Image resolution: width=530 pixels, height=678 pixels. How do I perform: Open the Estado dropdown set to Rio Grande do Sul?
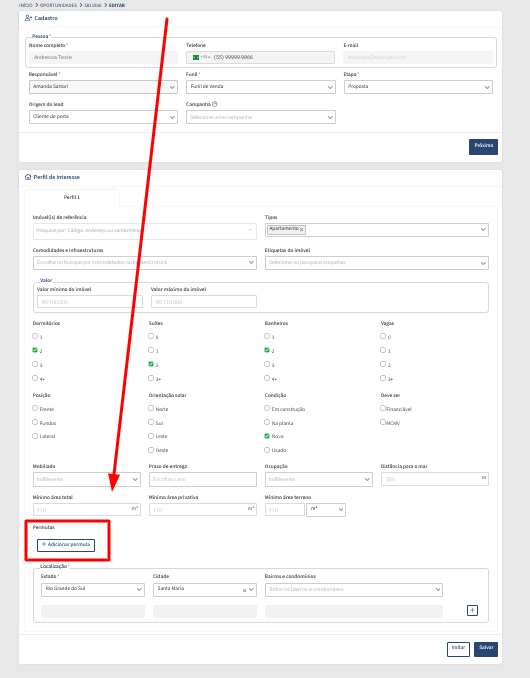93,590
